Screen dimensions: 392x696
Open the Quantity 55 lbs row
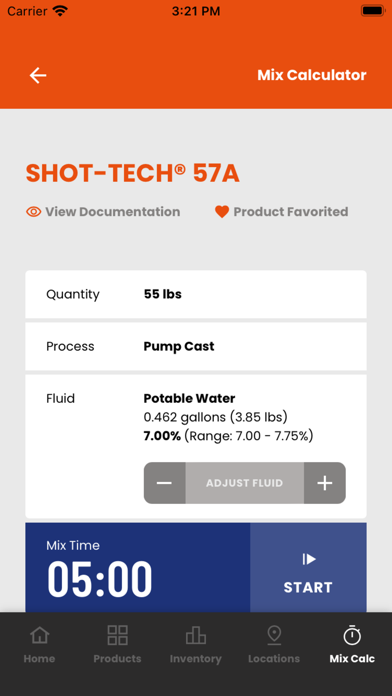click(196, 294)
